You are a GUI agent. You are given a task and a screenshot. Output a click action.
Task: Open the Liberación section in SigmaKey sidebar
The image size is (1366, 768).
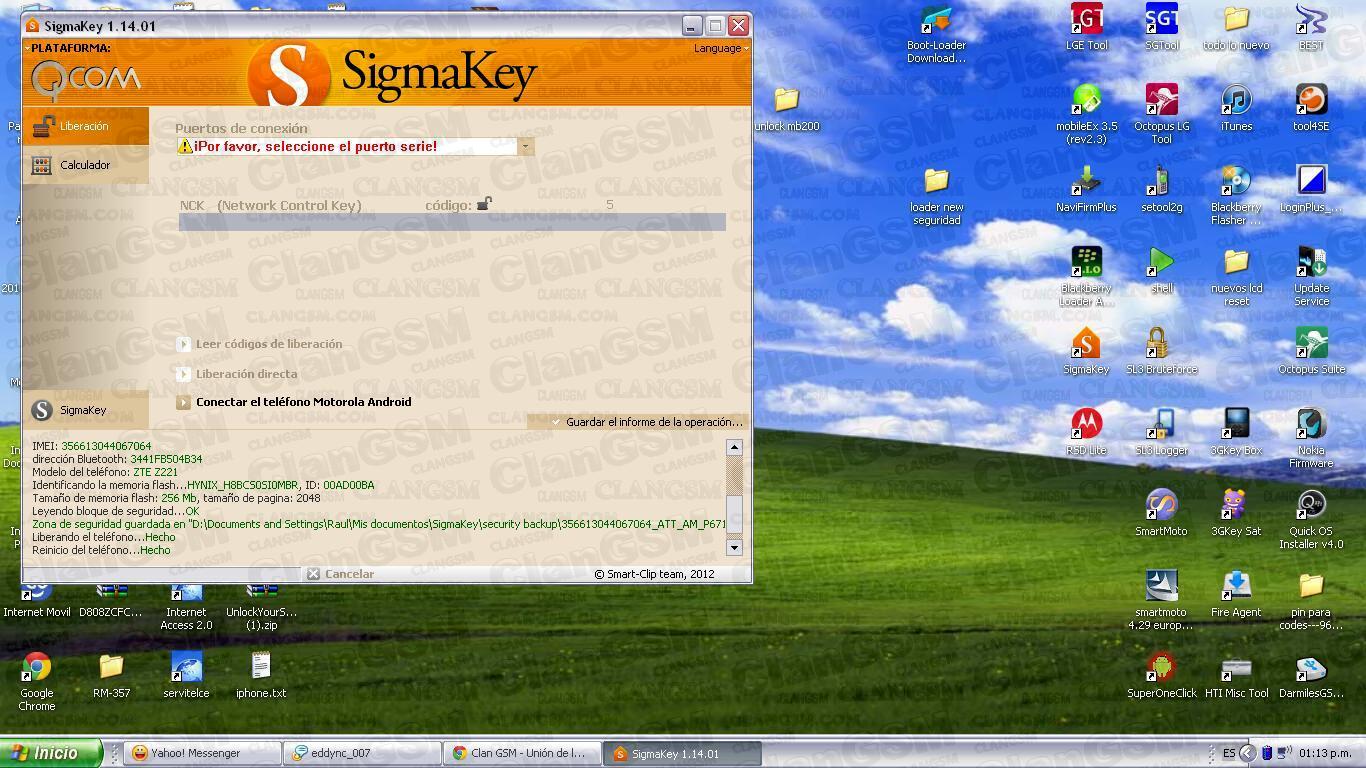pos(85,126)
